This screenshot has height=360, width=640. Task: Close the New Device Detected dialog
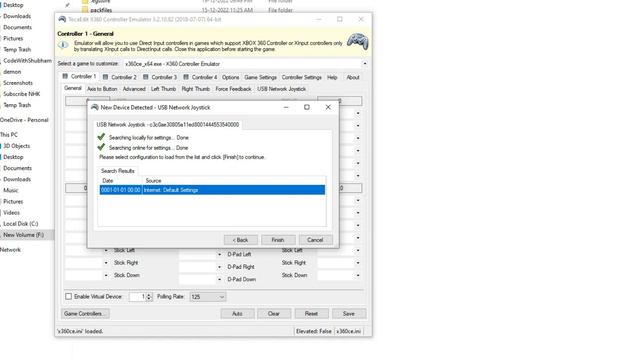point(328,107)
